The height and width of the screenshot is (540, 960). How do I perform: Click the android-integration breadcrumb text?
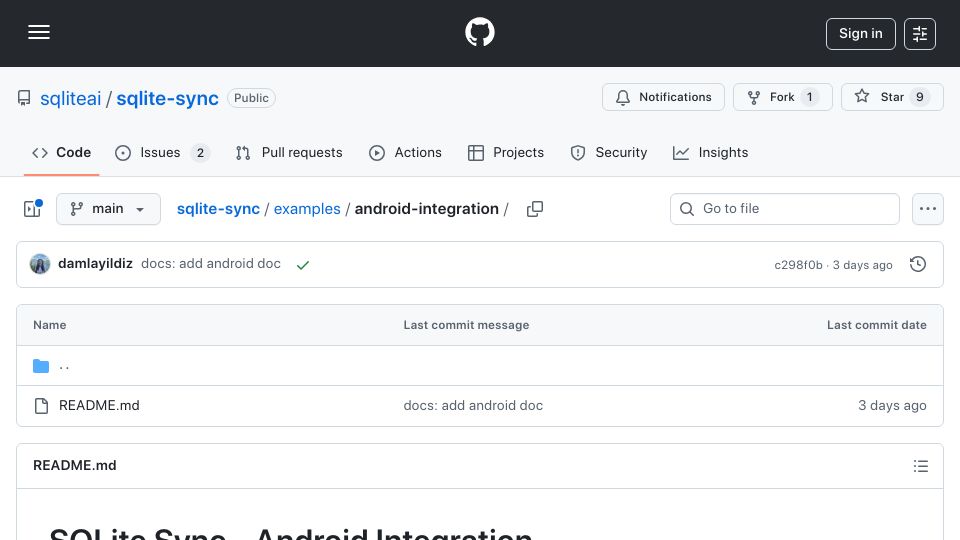[427, 209]
